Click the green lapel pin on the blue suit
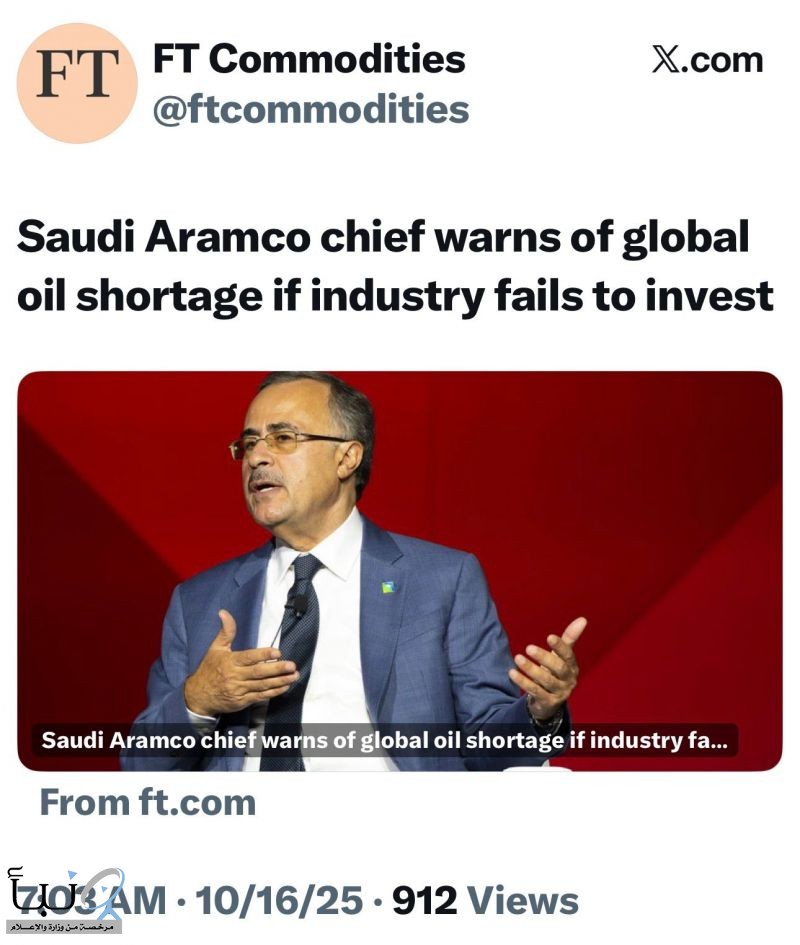This screenshot has width=800, height=945. point(387,587)
